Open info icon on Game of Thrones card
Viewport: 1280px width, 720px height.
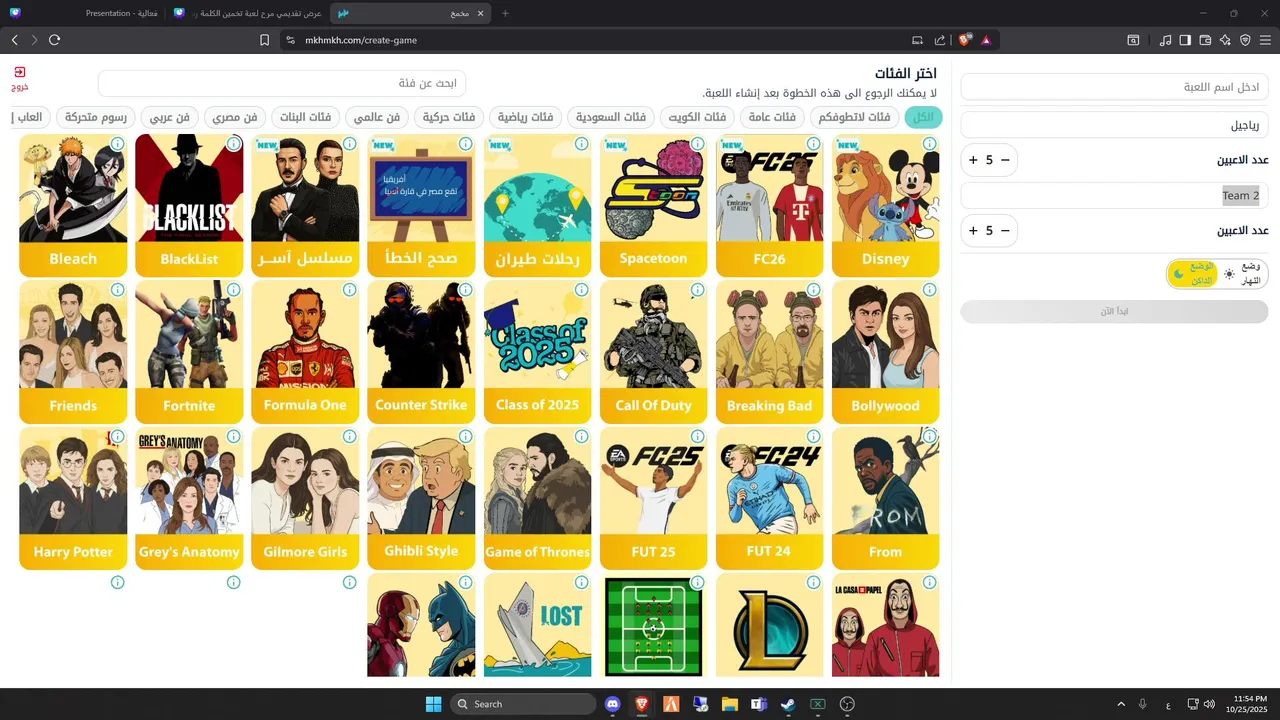[582, 437]
